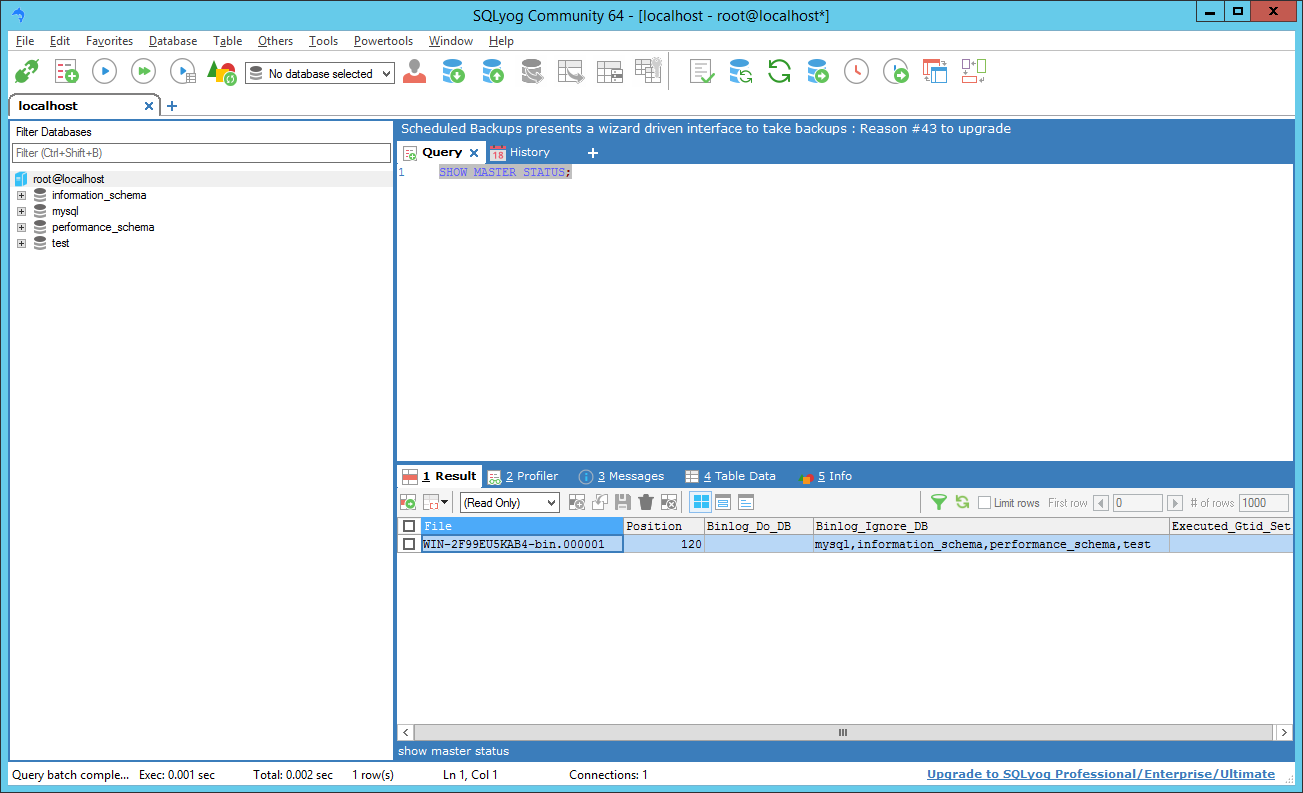Switch to form view icon
1303x793 pixels.
click(x=723, y=503)
